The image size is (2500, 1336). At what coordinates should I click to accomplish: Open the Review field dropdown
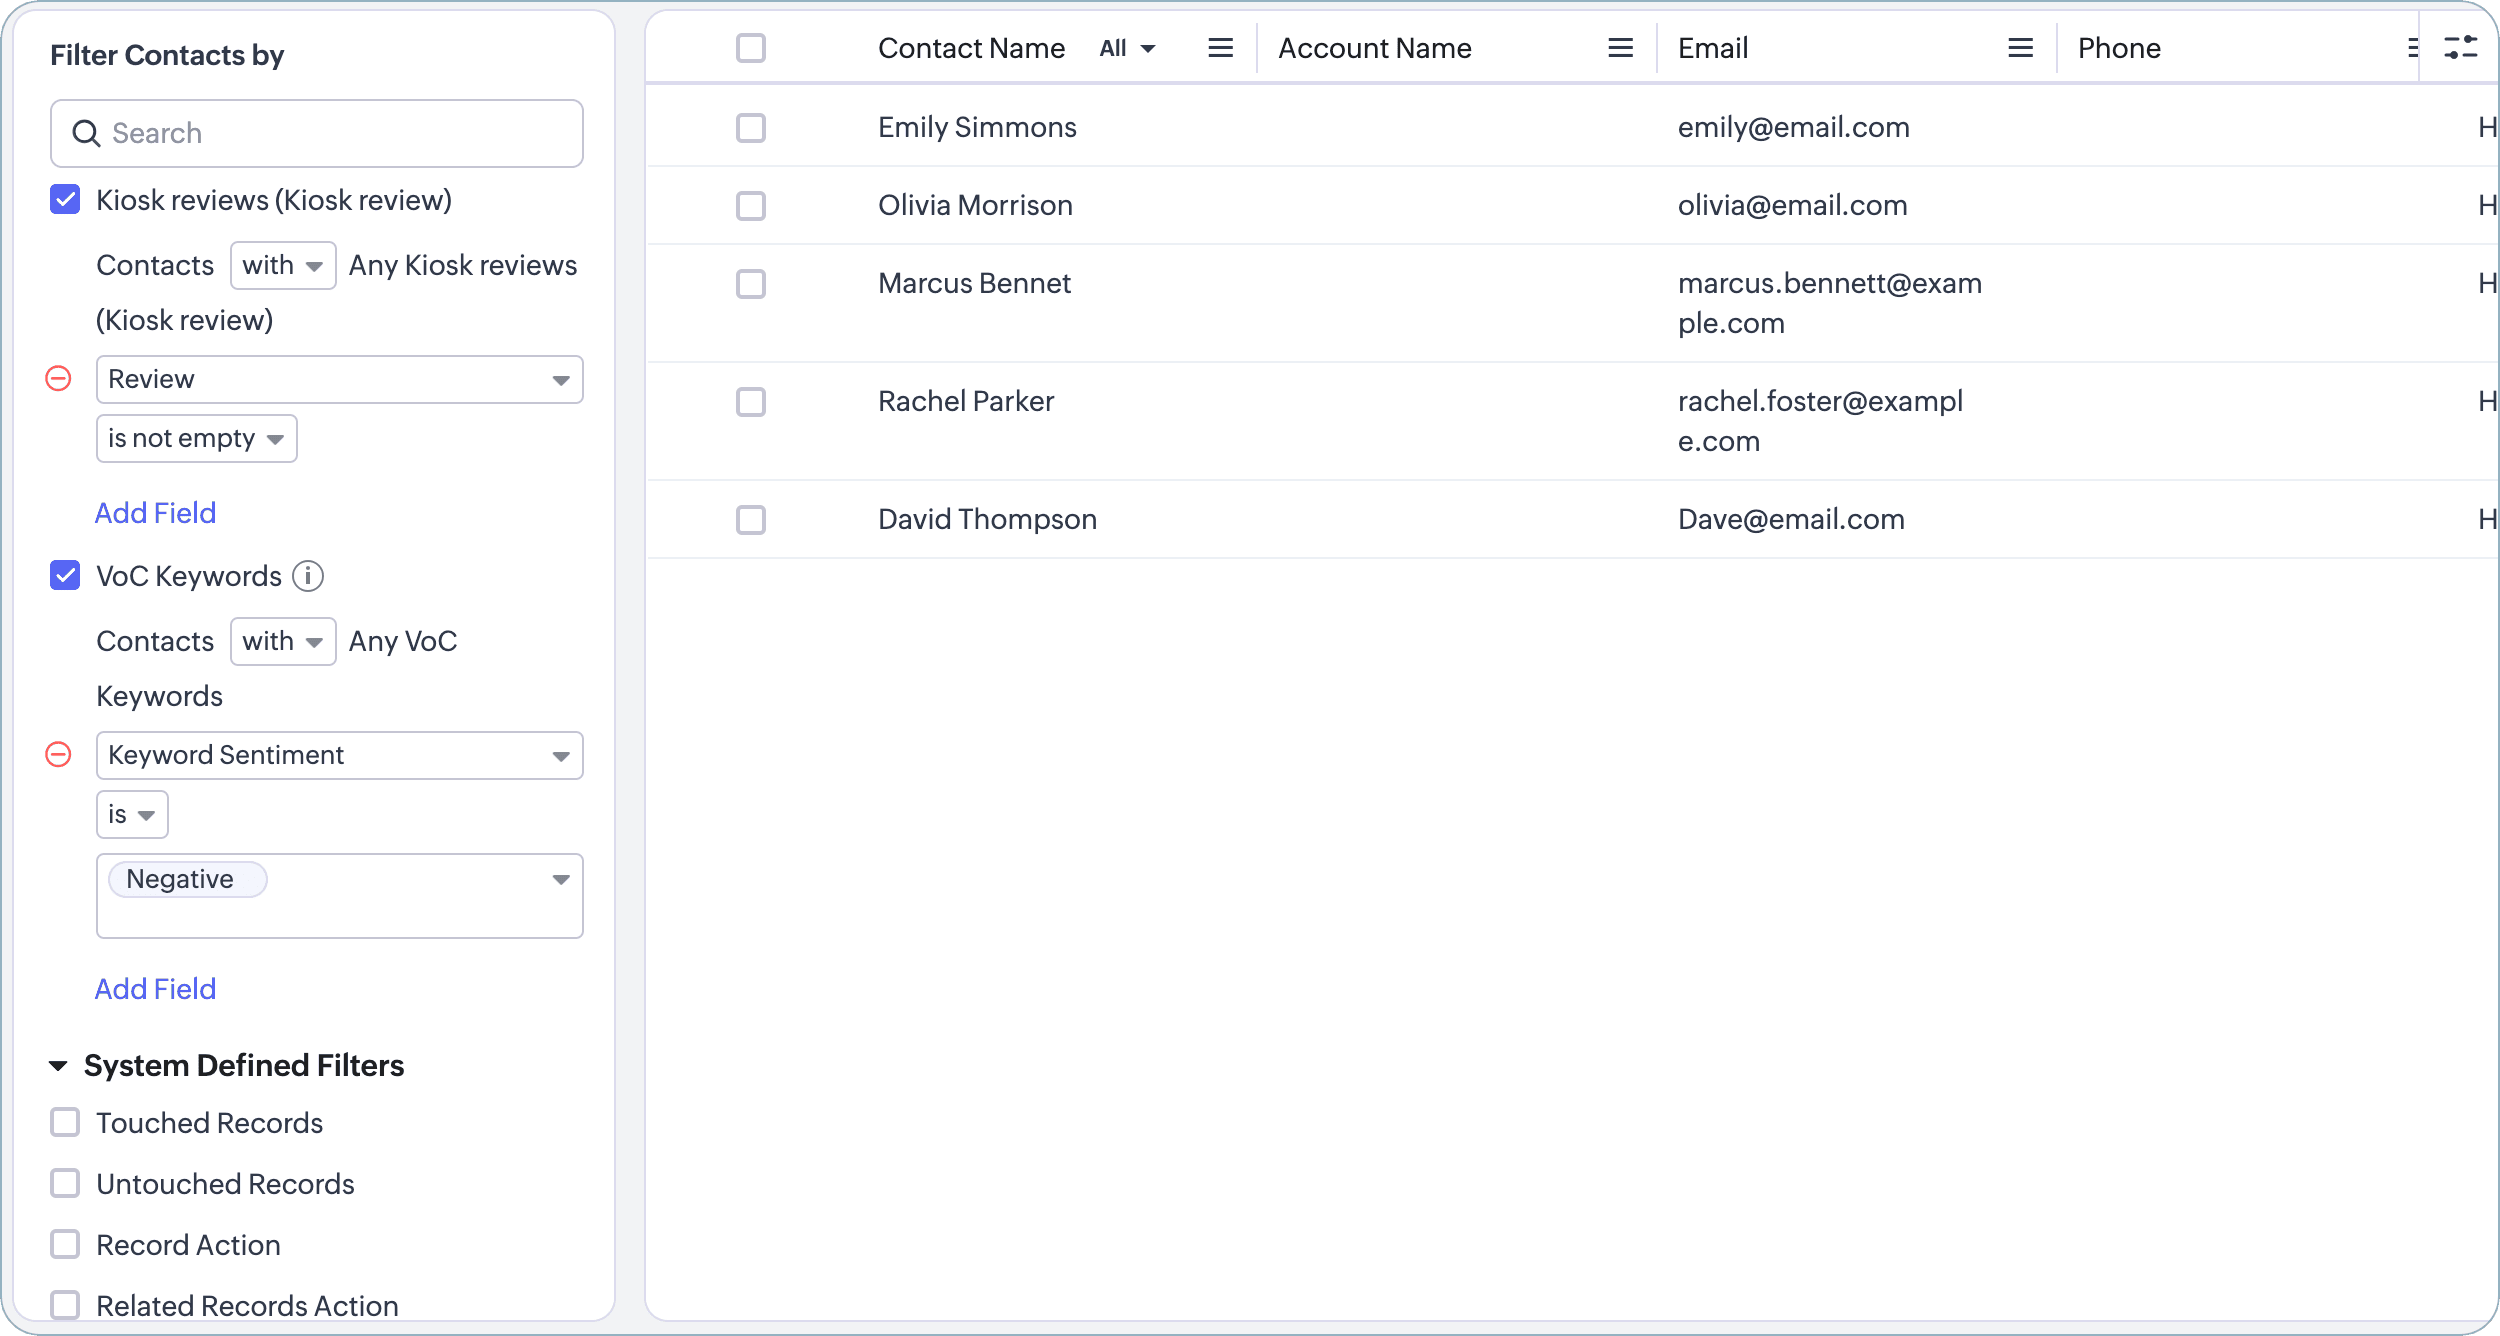point(339,380)
